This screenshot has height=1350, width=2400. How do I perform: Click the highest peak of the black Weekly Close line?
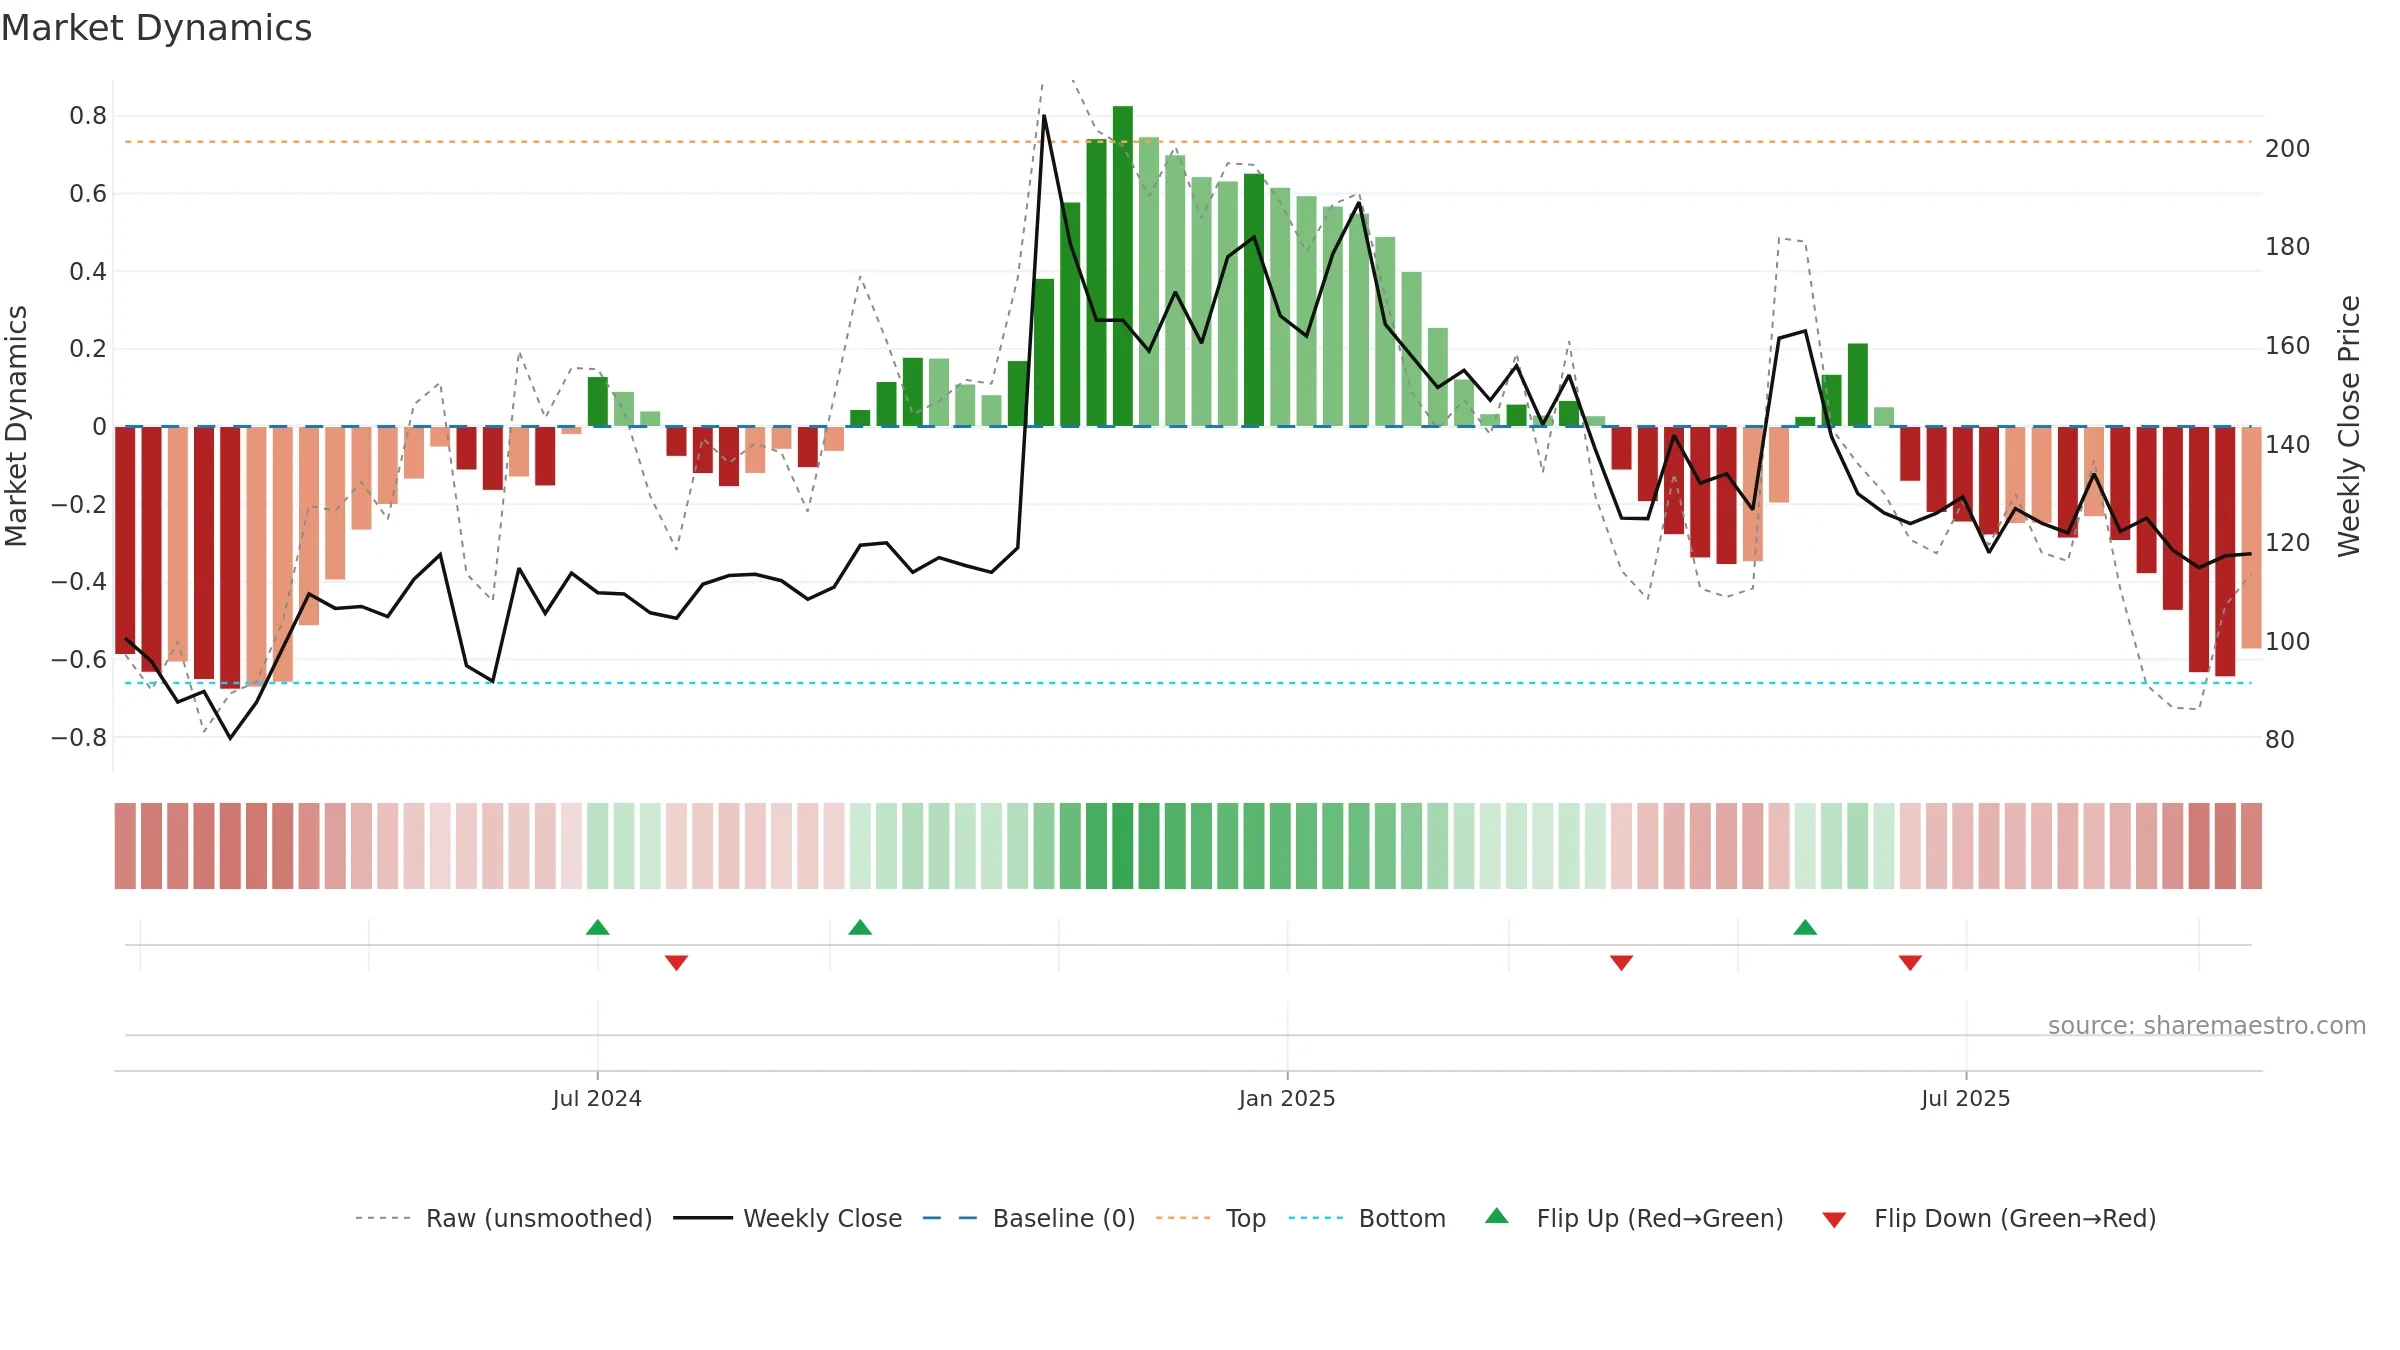click(x=1044, y=116)
